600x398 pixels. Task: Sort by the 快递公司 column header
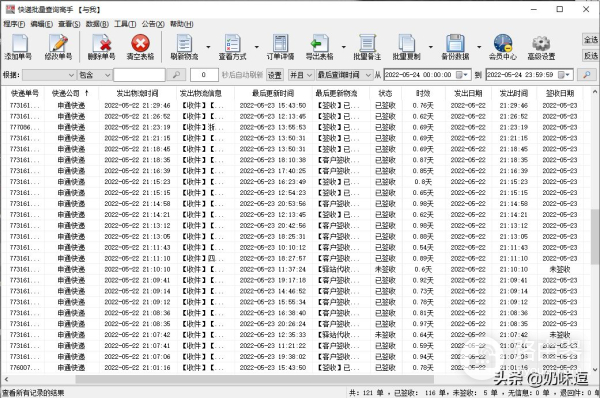[x=71, y=93]
